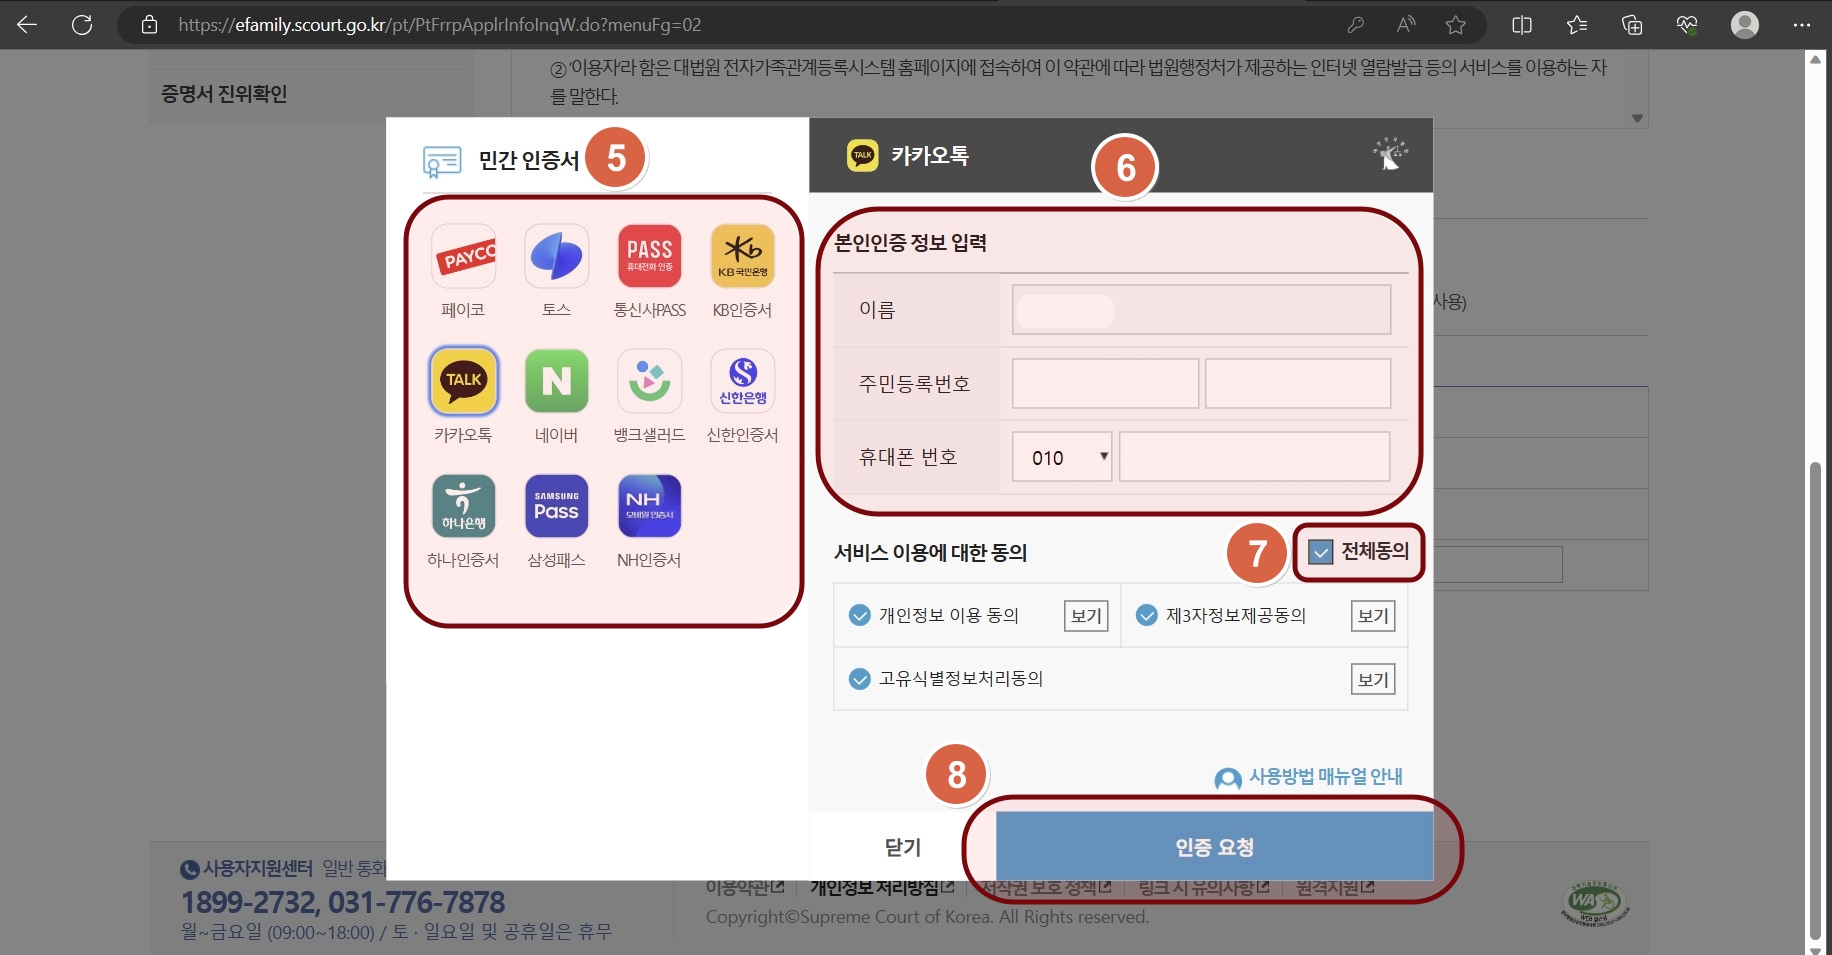This screenshot has height=955, width=1832.
Task: Click the password key icon in address bar
Action: click(x=1356, y=25)
